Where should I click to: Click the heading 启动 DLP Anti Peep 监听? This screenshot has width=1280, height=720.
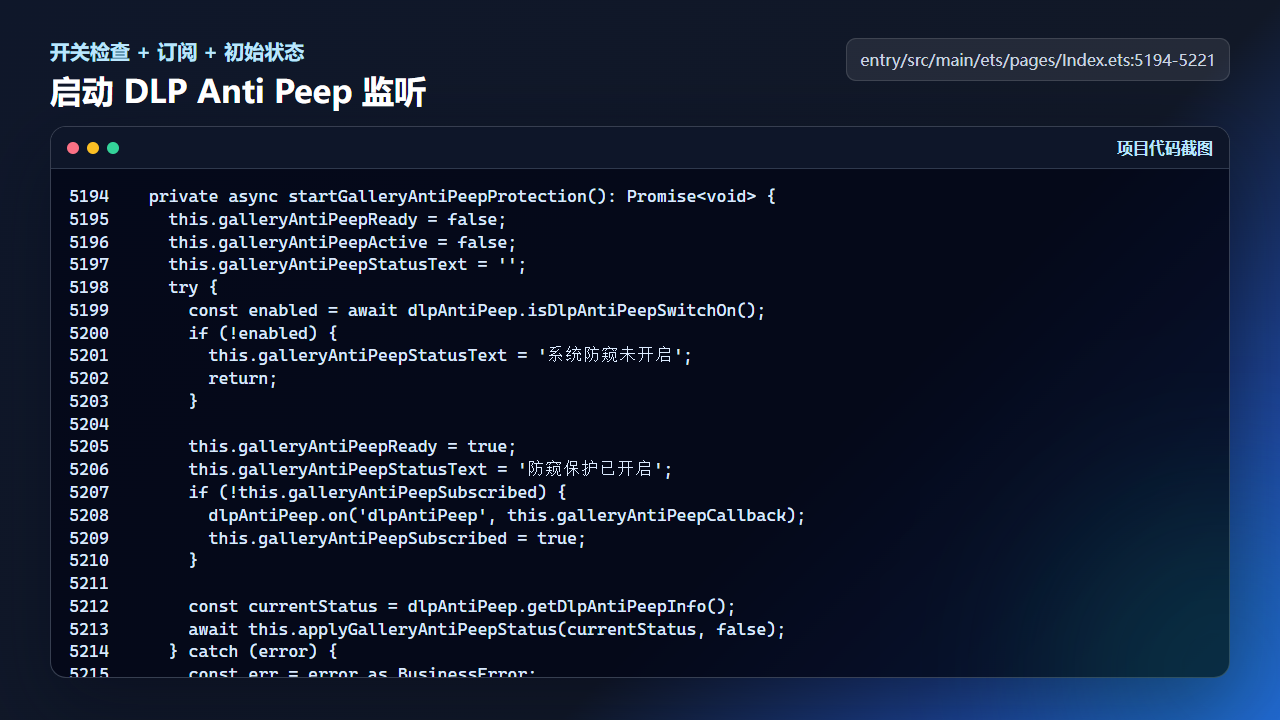pyautogui.click(x=238, y=92)
